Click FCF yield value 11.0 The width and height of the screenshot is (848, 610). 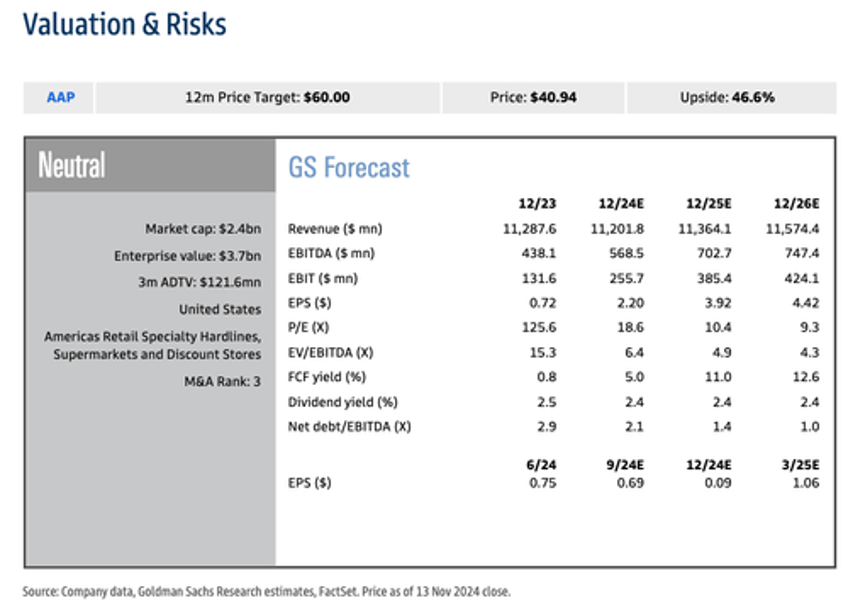tap(718, 377)
